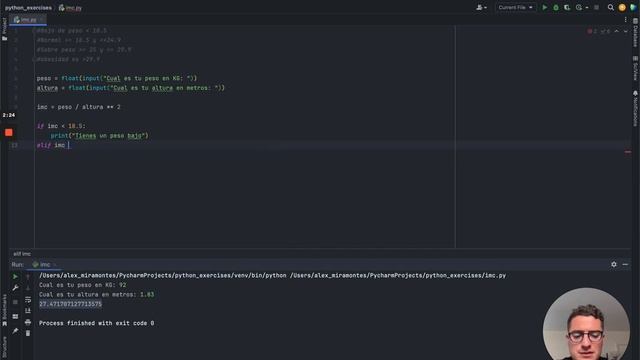Open the Project tool window
The height and width of the screenshot is (360, 640).
4,29
